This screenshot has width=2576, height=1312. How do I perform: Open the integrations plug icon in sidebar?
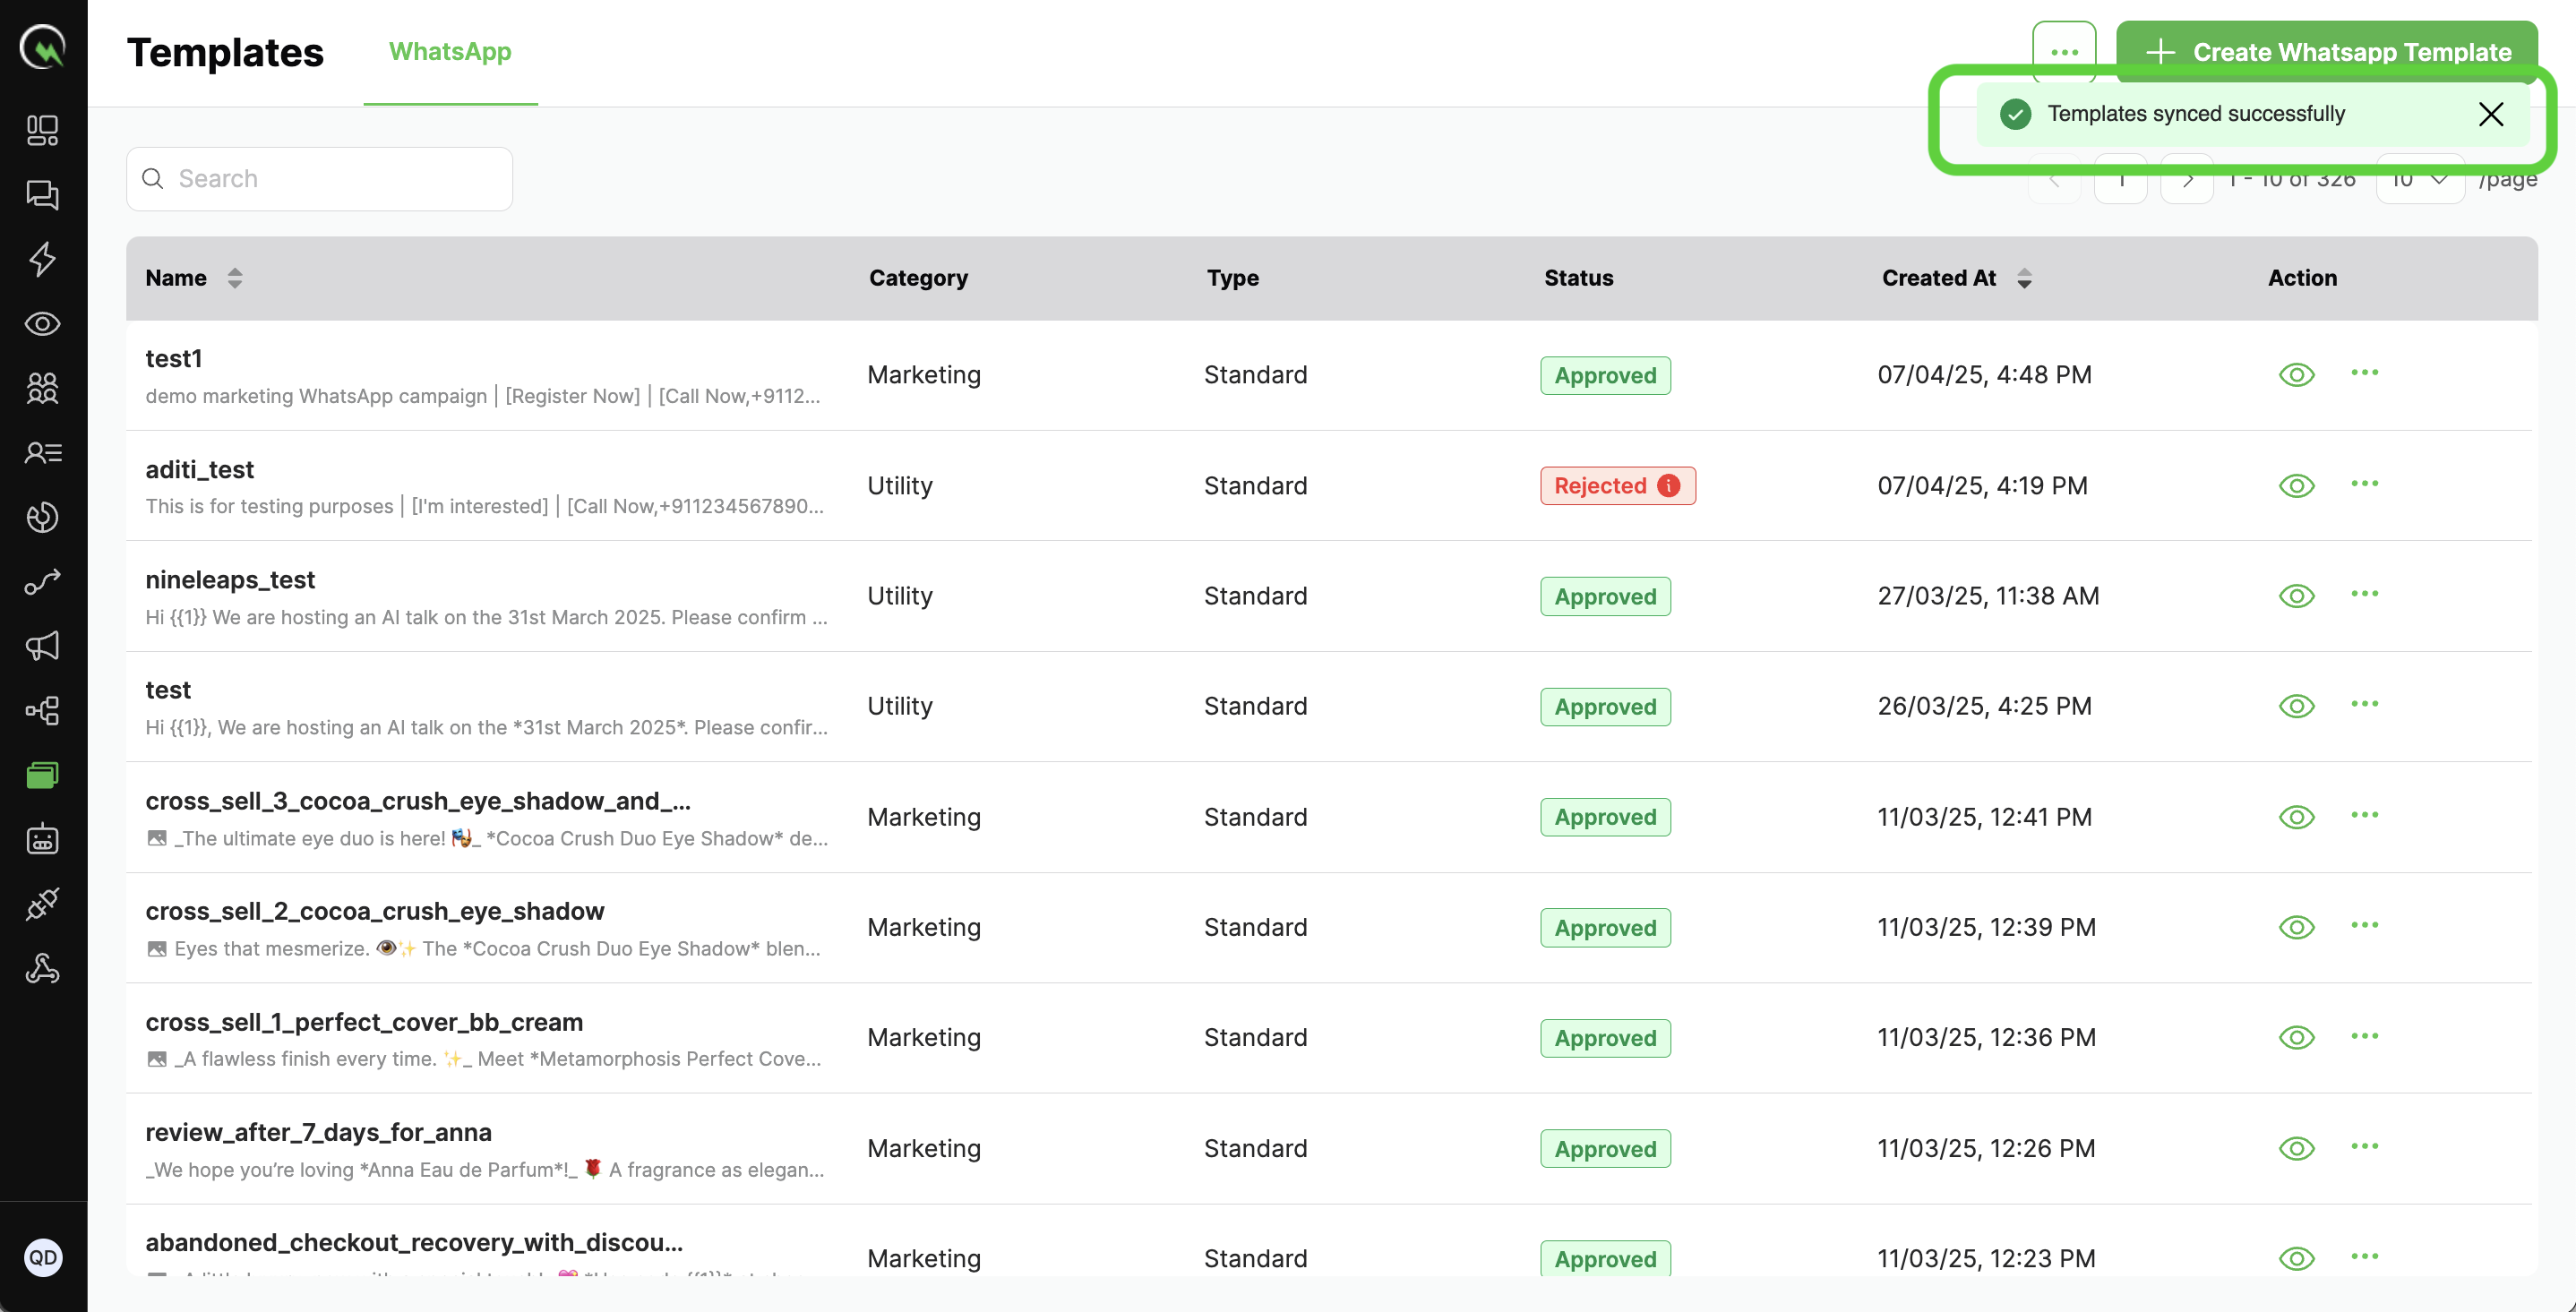(x=42, y=904)
